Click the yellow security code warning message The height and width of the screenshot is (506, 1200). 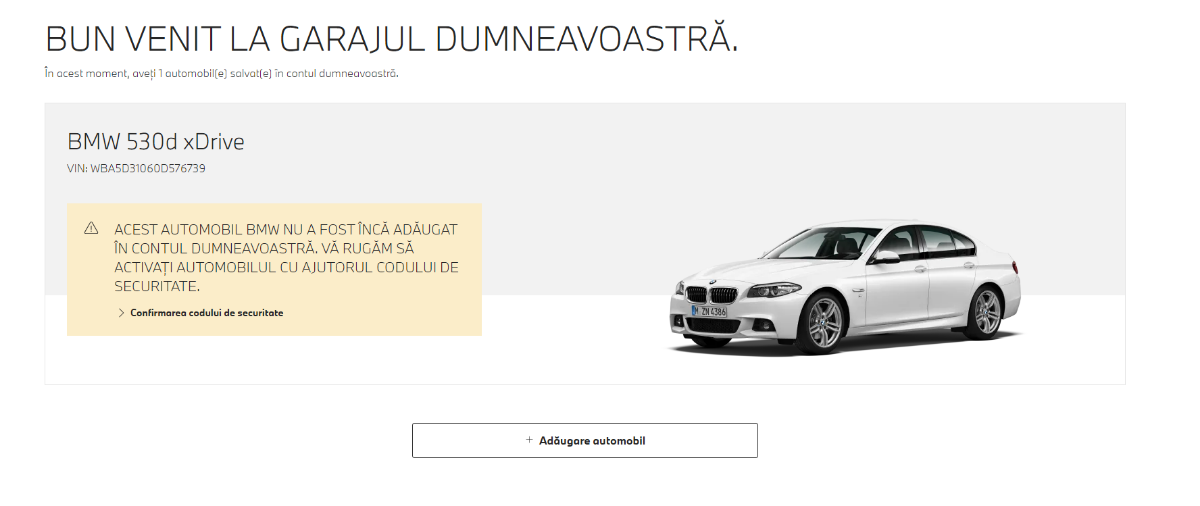(286, 258)
